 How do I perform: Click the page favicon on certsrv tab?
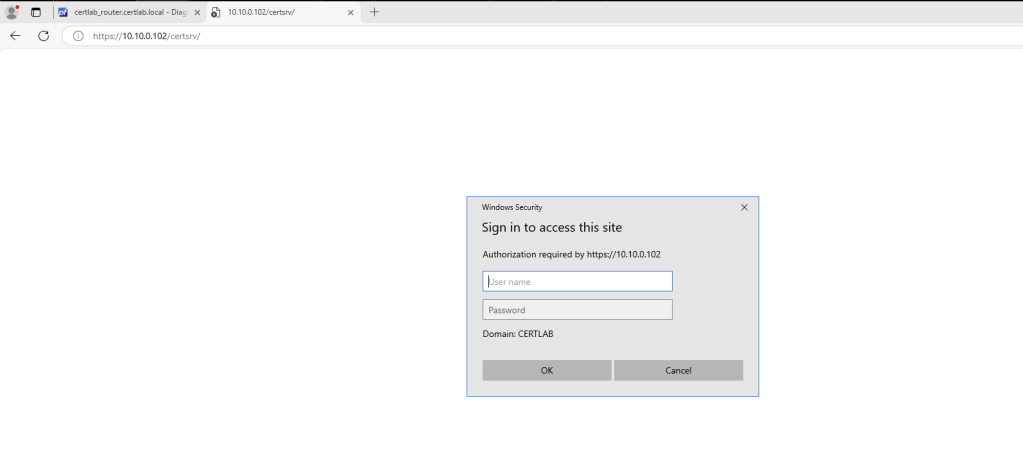click(216, 12)
